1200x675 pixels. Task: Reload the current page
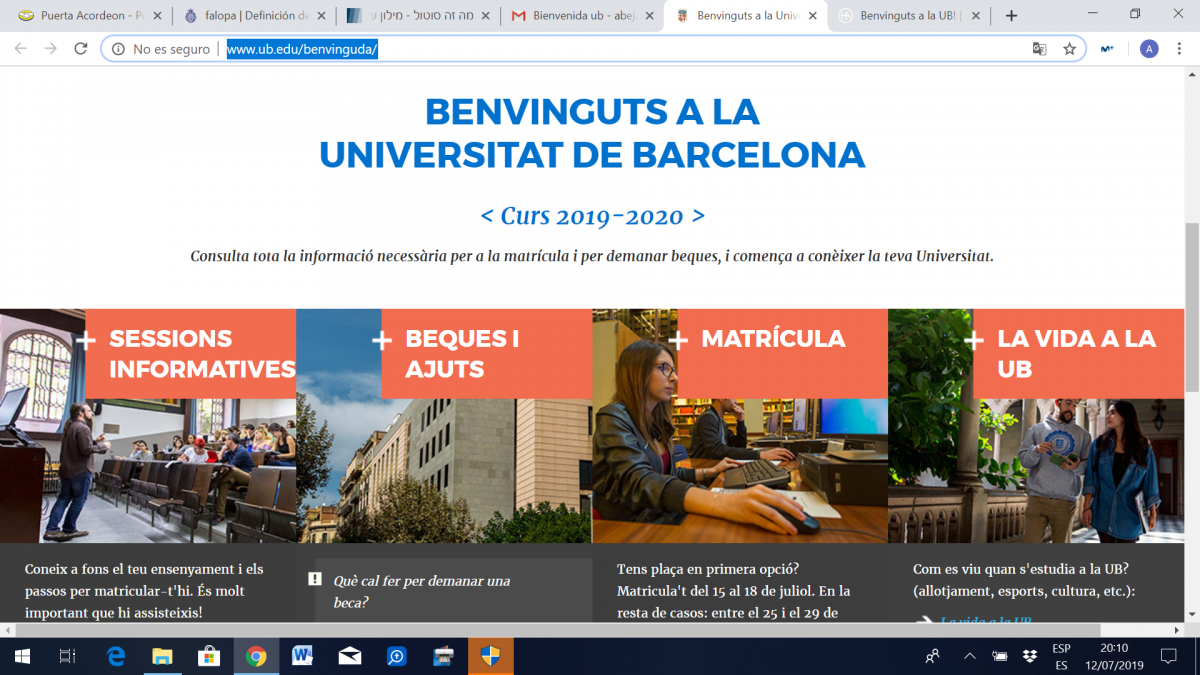click(81, 48)
